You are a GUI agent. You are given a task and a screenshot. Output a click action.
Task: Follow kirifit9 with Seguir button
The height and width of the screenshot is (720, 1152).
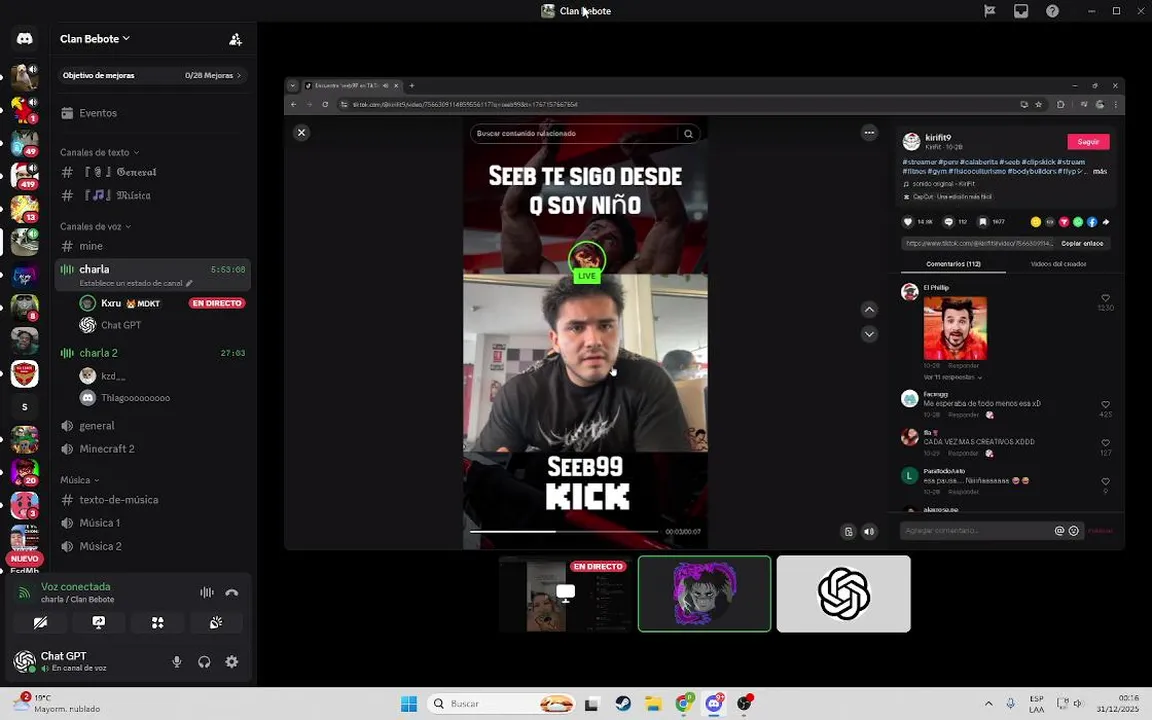tap(1088, 142)
